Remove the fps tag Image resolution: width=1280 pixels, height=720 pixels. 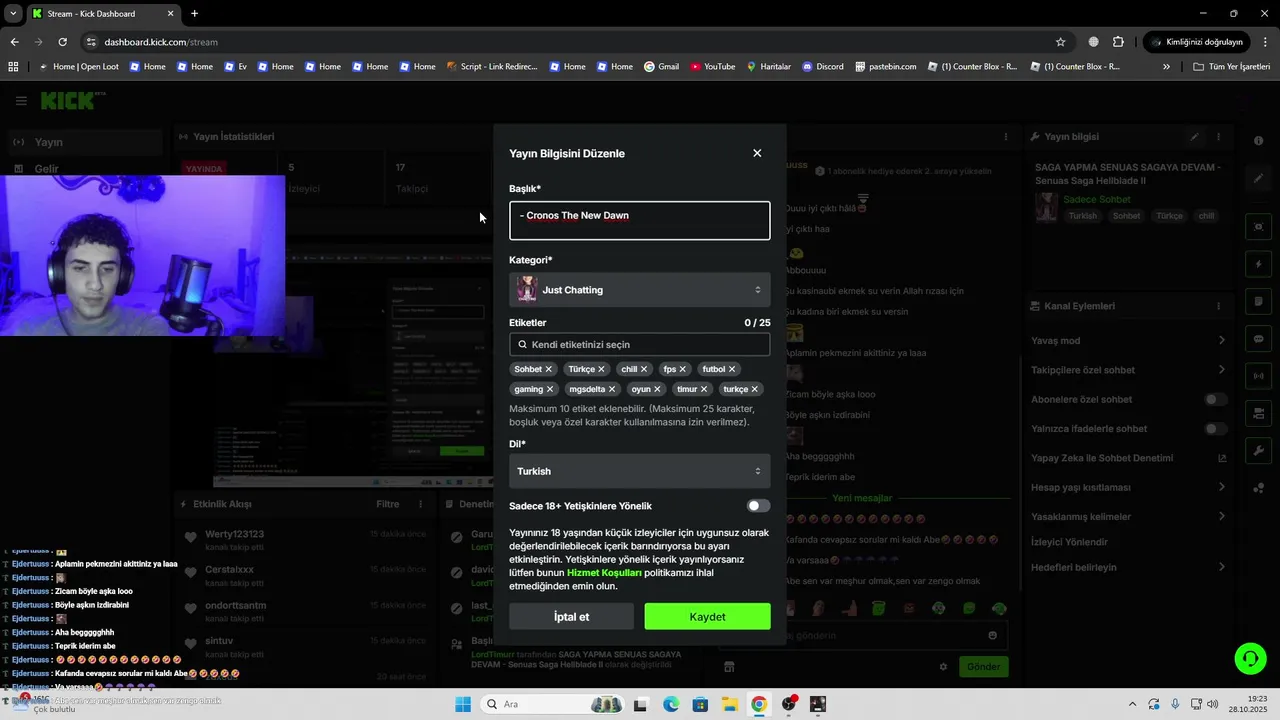[x=683, y=369]
